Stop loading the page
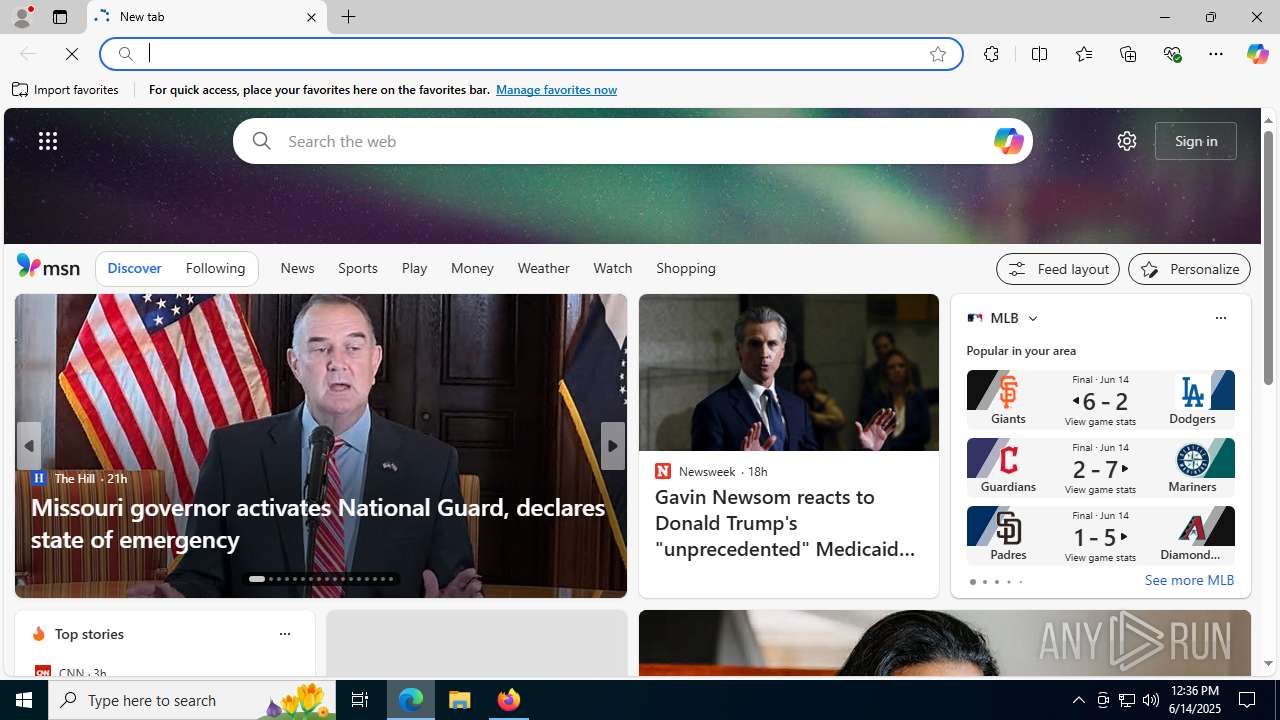 pyautogui.click(x=72, y=54)
